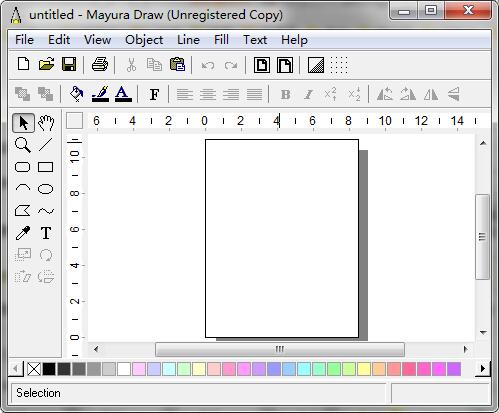Pick the Rounded Rectangle tool
Viewport: 499px width, 413px height.
(23, 167)
